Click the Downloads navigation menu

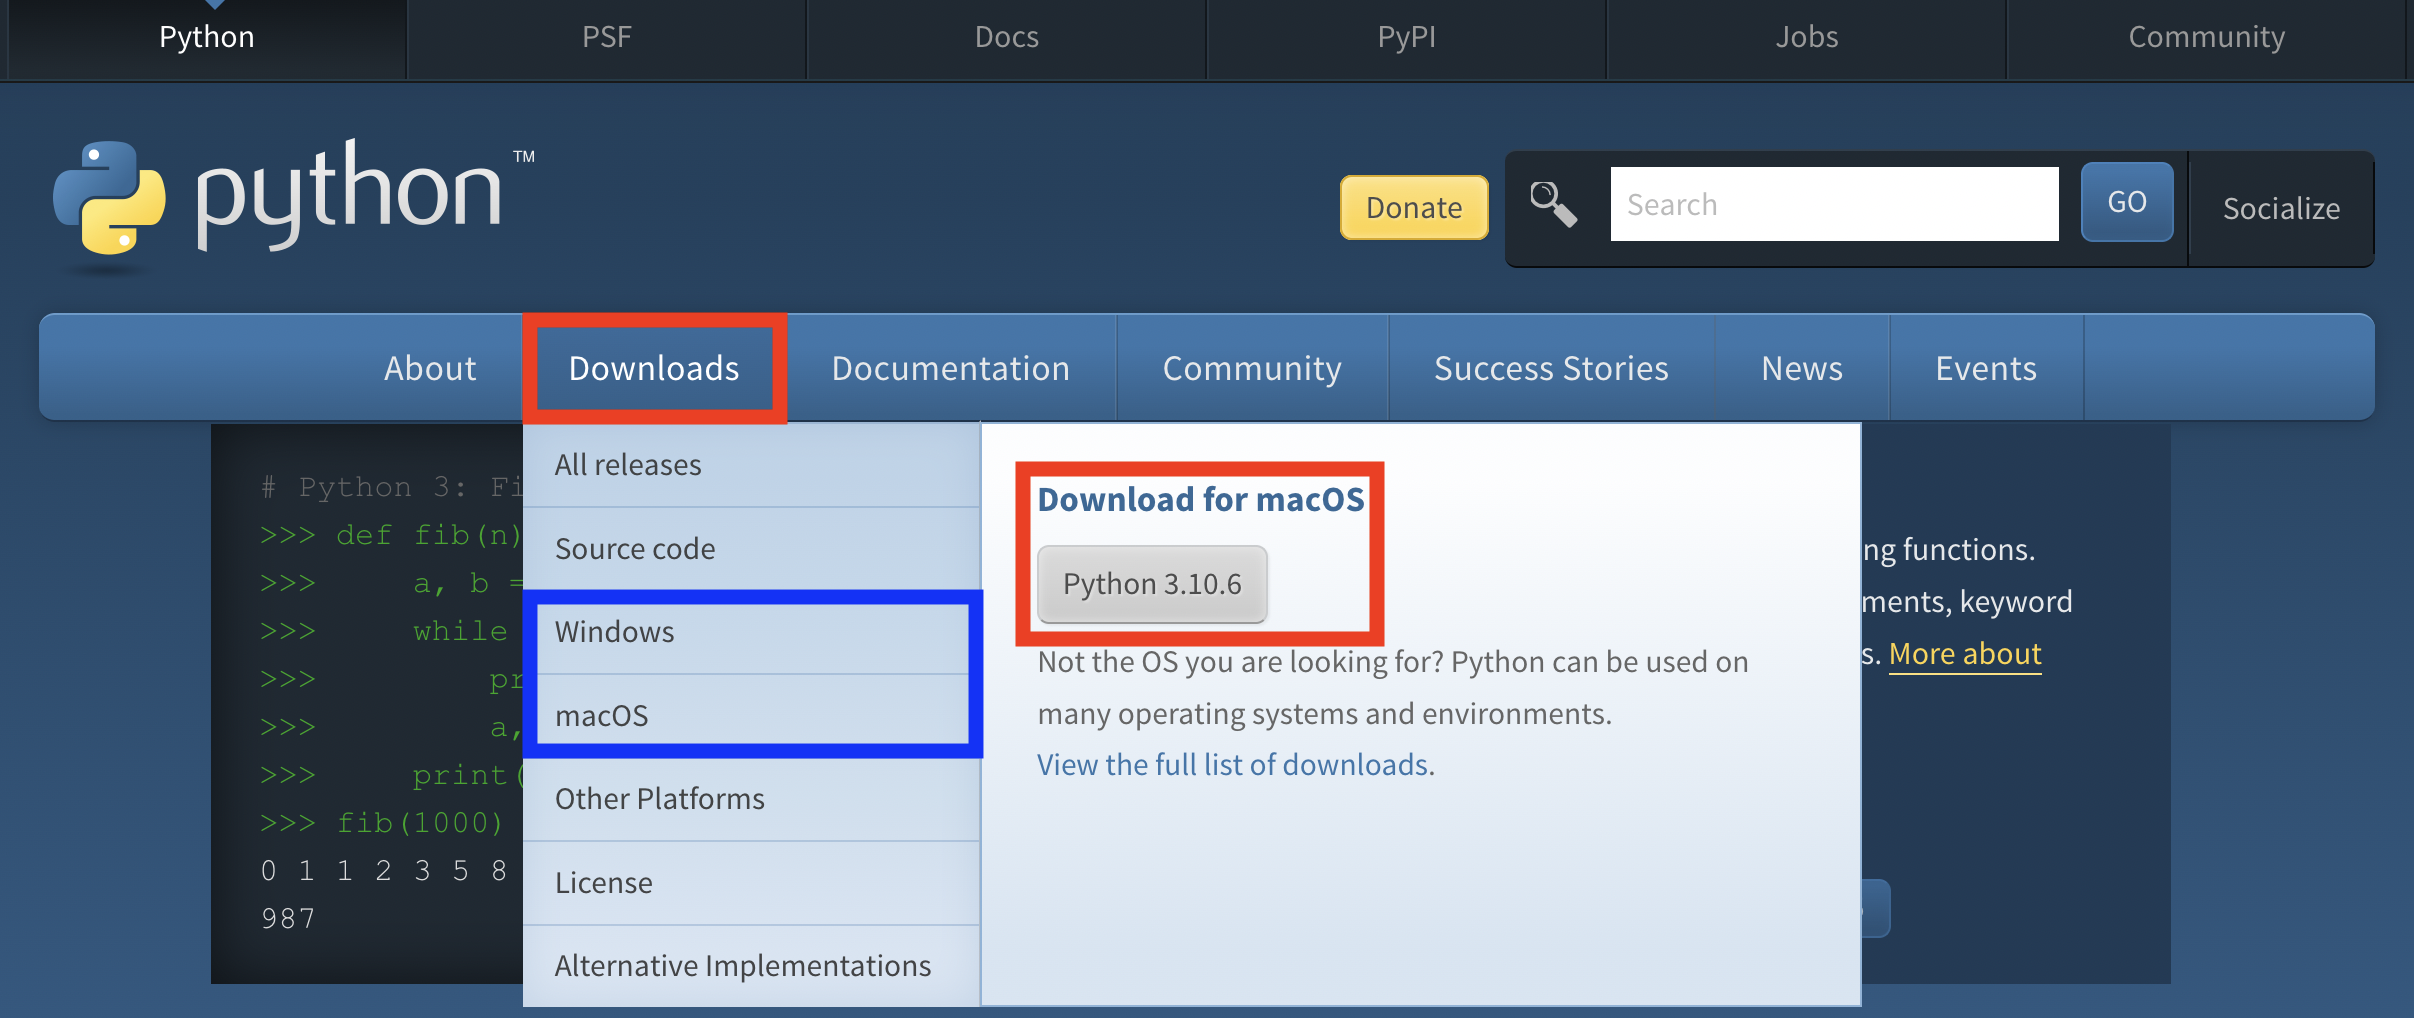coord(654,368)
